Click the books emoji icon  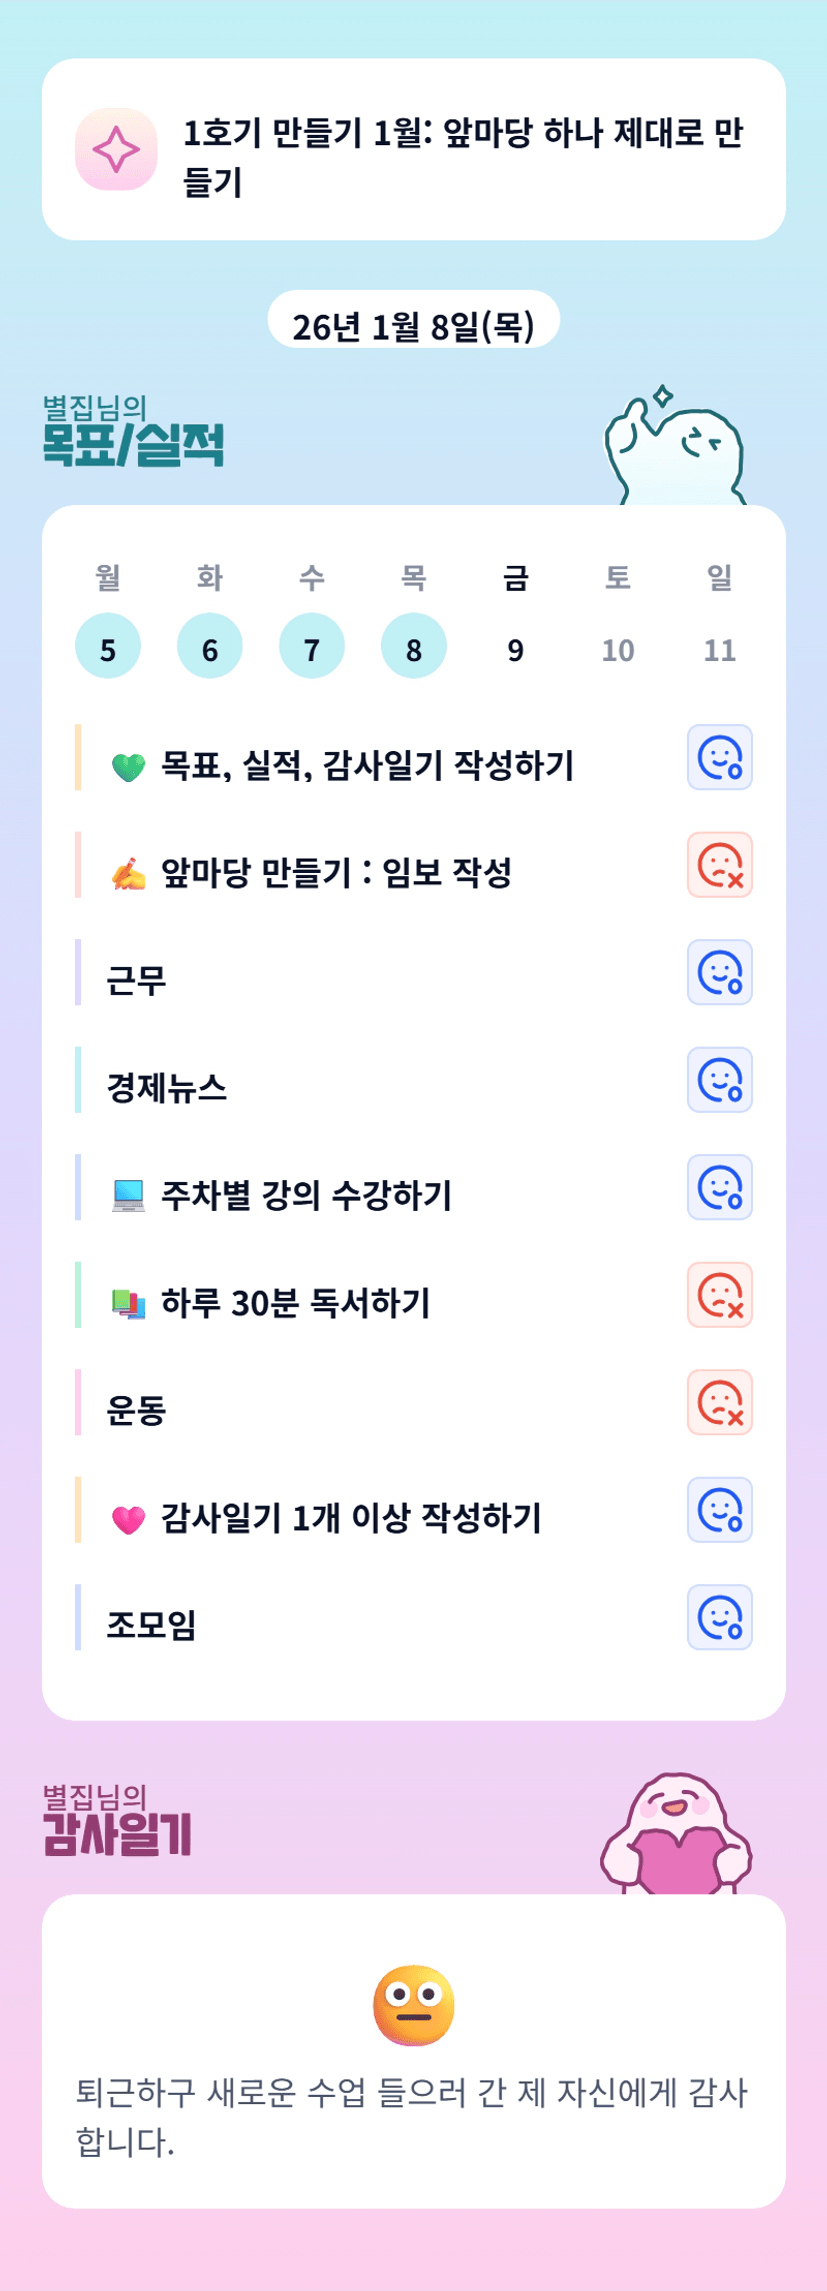click(x=128, y=1304)
